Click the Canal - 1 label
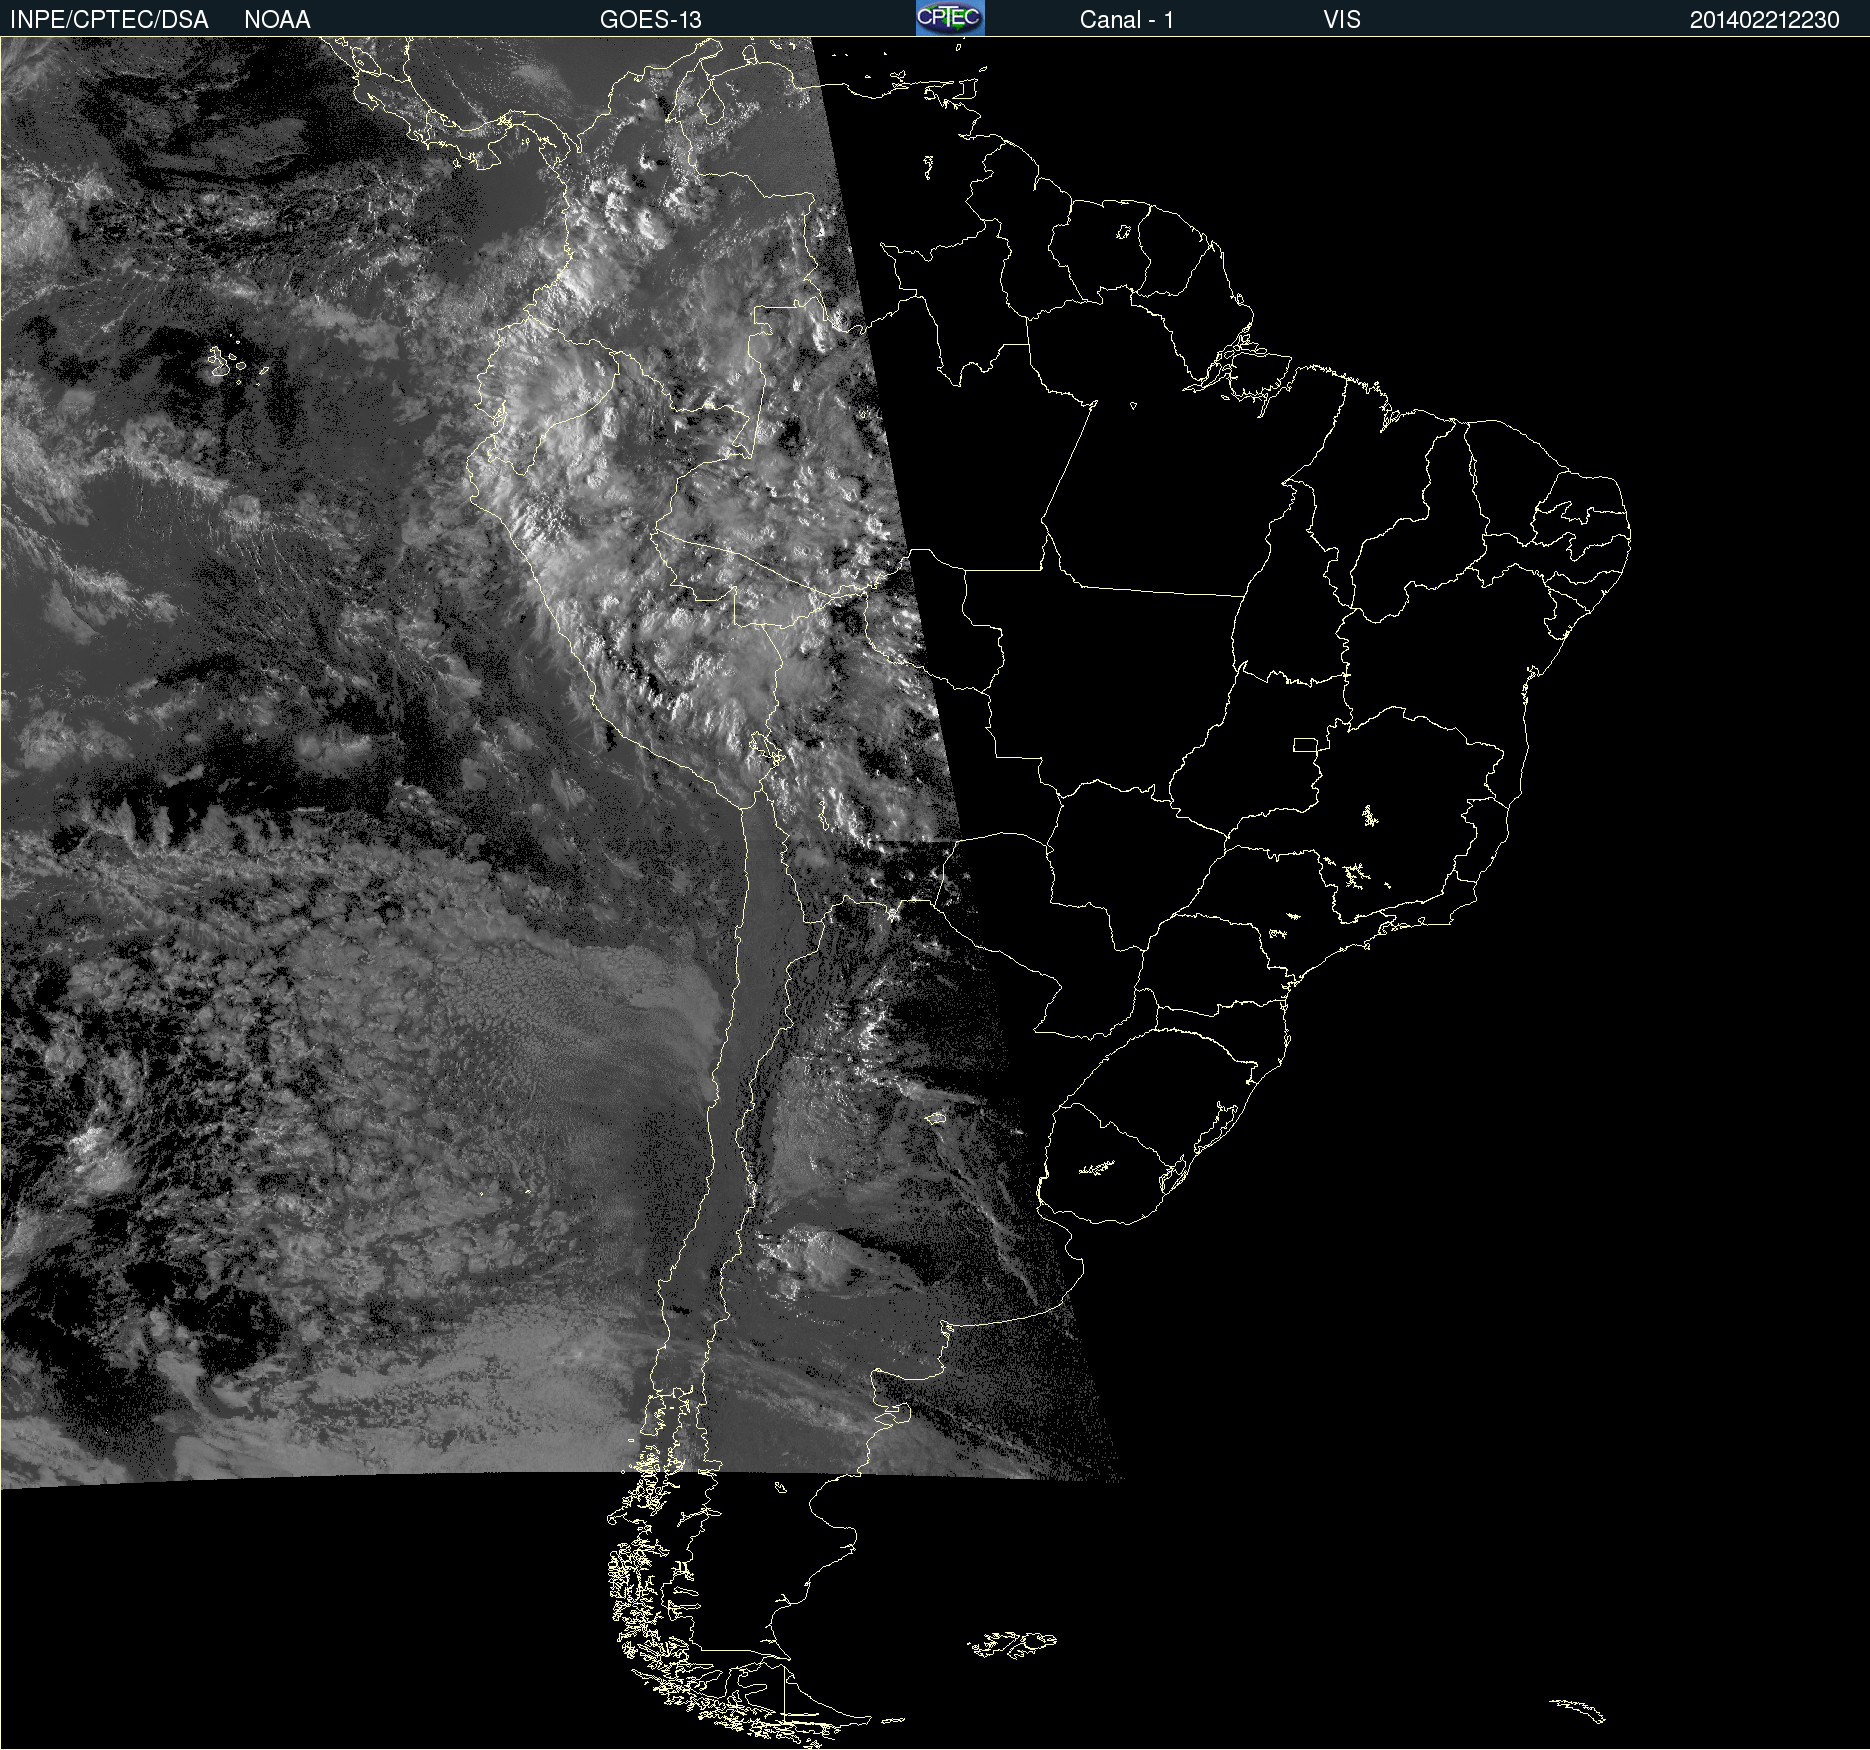Viewport: 1870px width, 1750px height. 1127,20
